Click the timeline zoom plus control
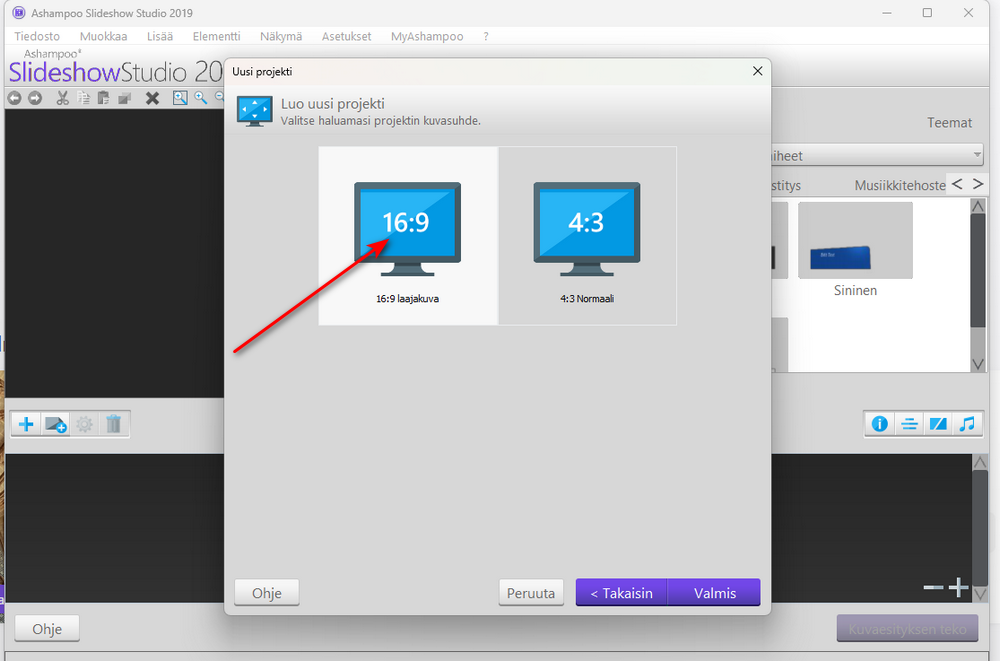 tap(959, 587)
